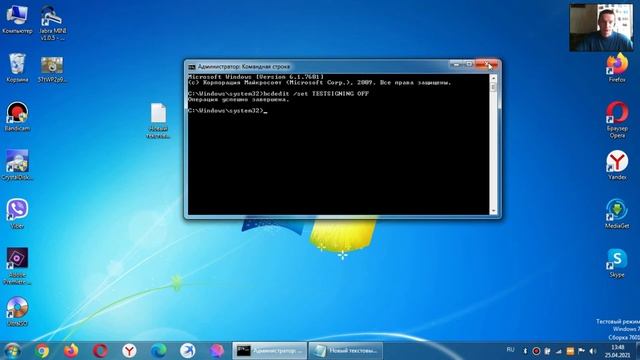Select the Новый текстовый document on desktop
Screen dimensions: 640x360
(158, 121)
